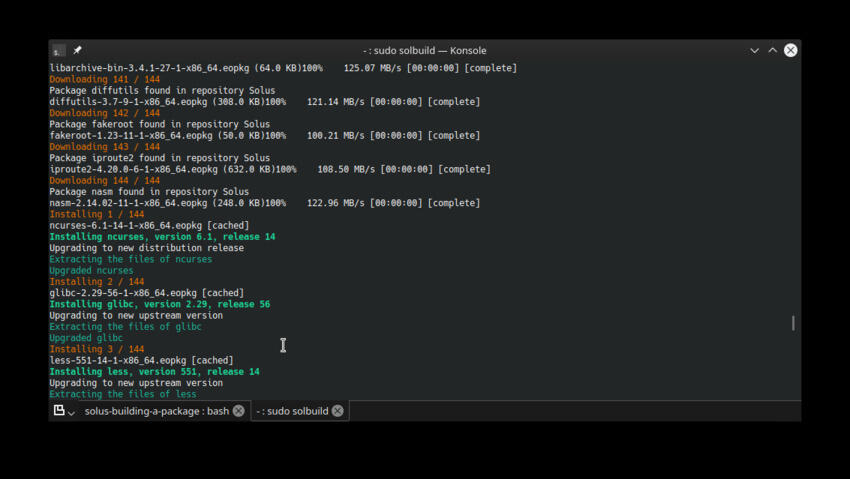
Task: Select the sudo solbuild tab
Action: 292,411
